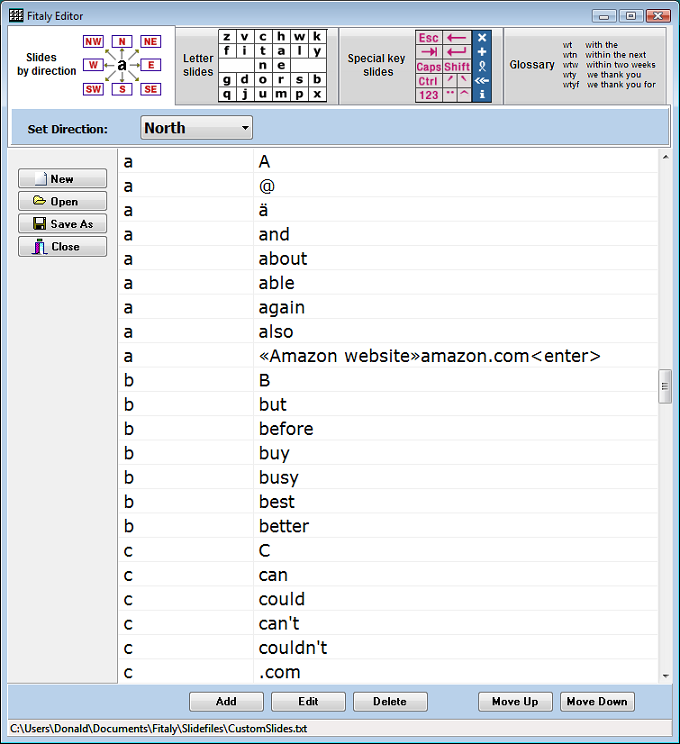Click the NW direction box
The image size is (680, 744).
[x=93, y=41]
